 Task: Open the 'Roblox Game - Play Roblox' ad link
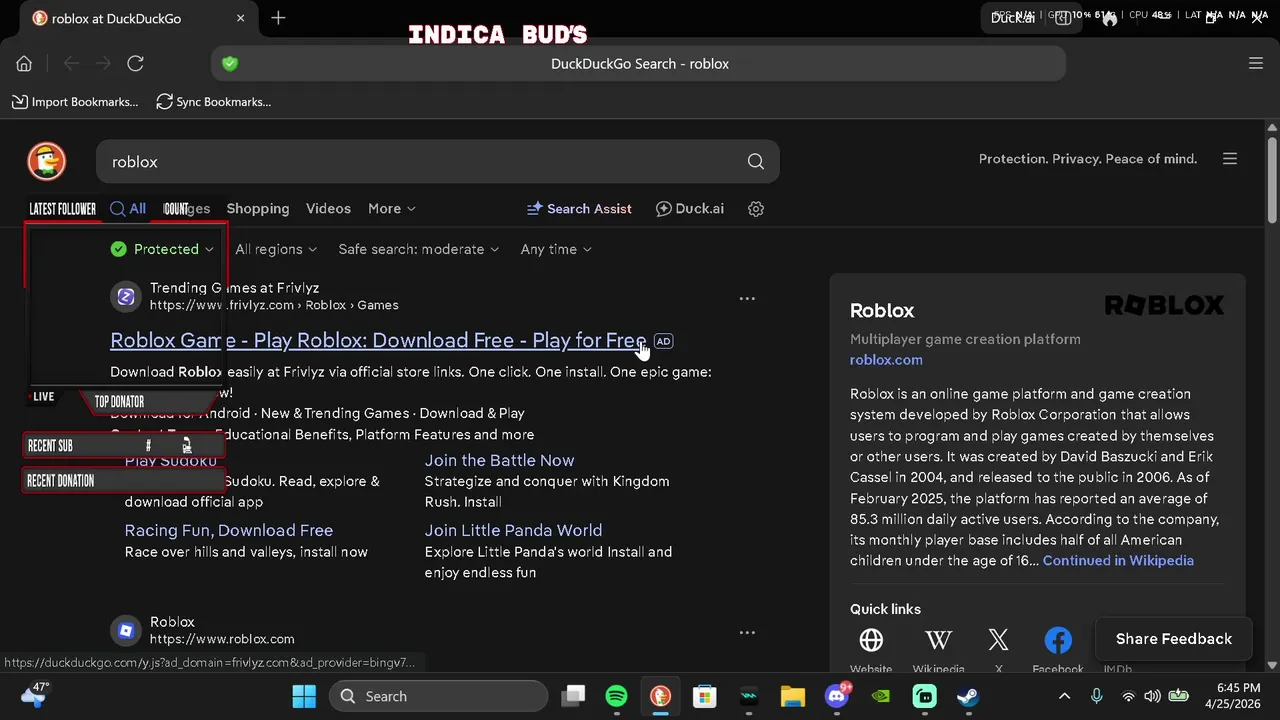378,340
